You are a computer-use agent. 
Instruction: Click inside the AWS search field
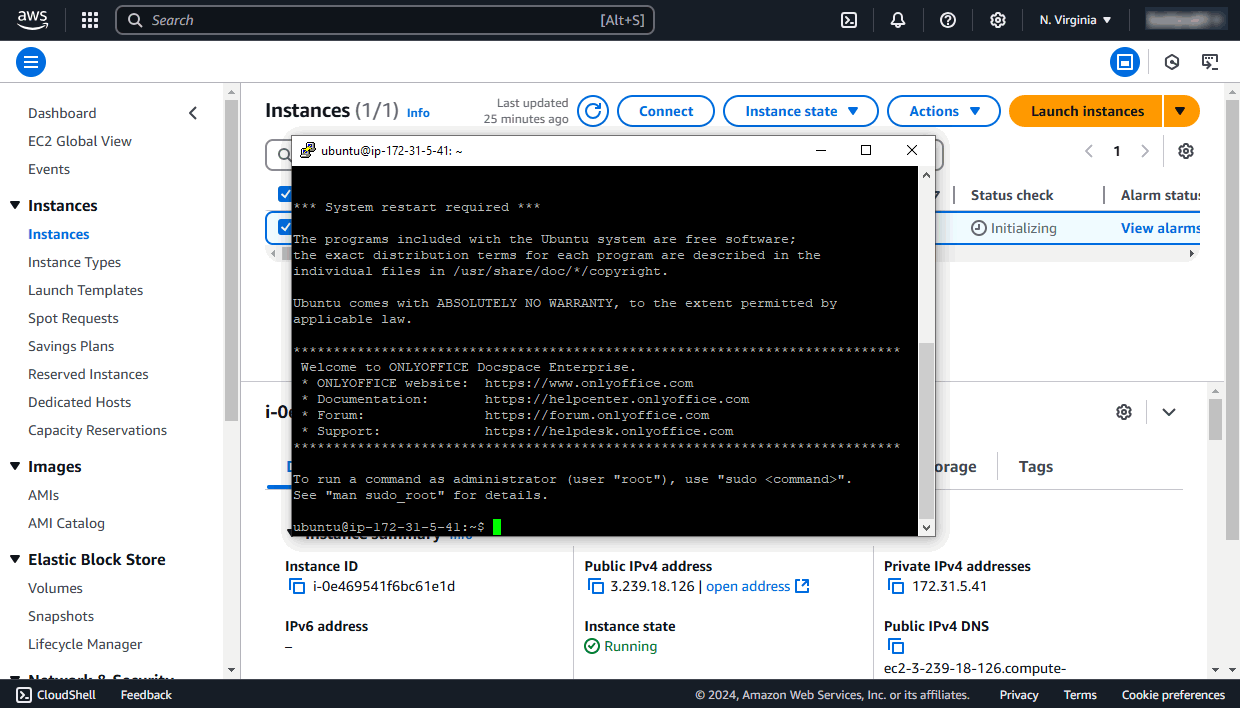(x=385, y=20)
